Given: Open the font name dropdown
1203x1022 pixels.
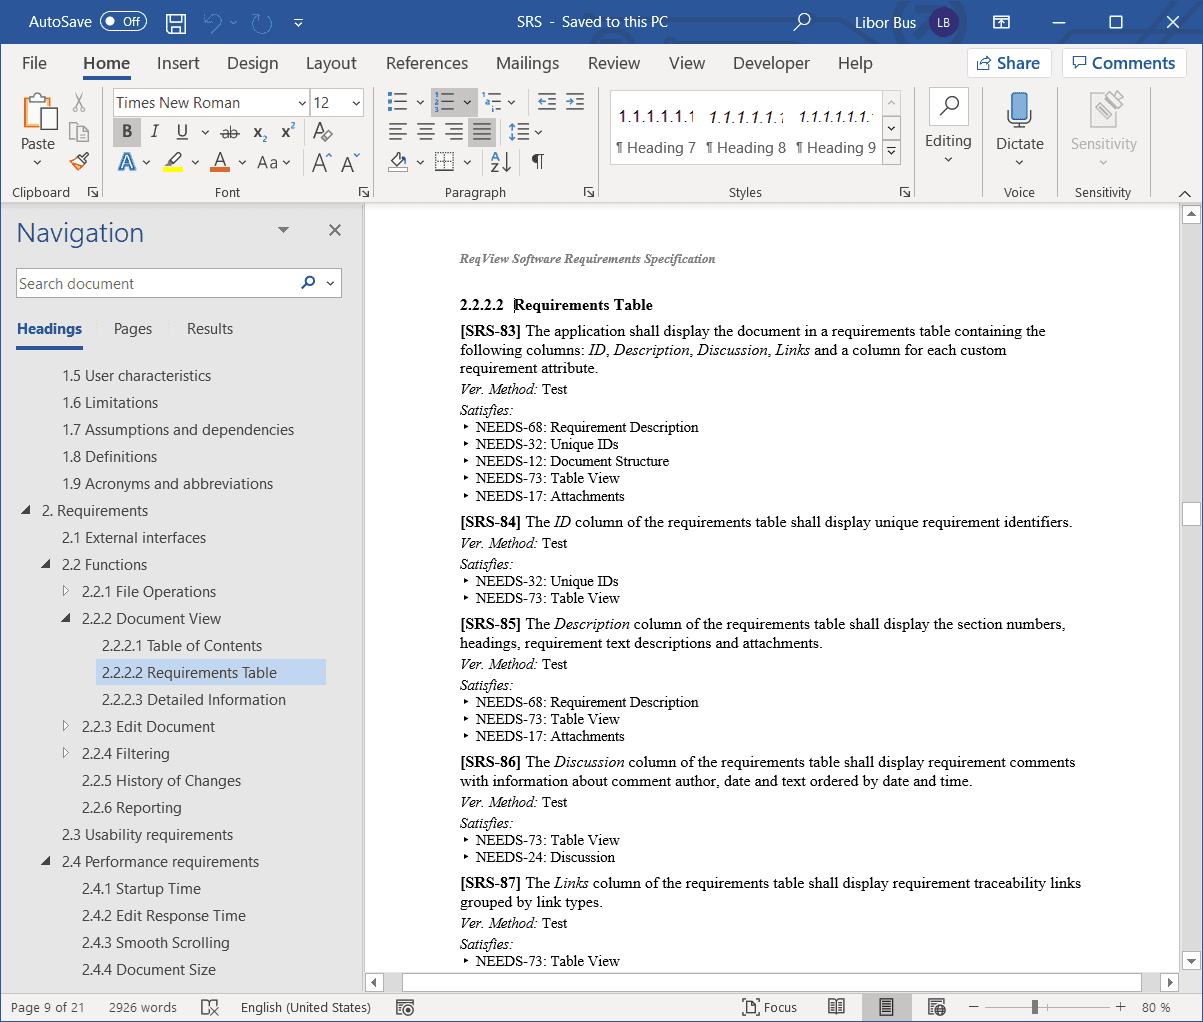Looking at the screenshot, I should 302,103.
